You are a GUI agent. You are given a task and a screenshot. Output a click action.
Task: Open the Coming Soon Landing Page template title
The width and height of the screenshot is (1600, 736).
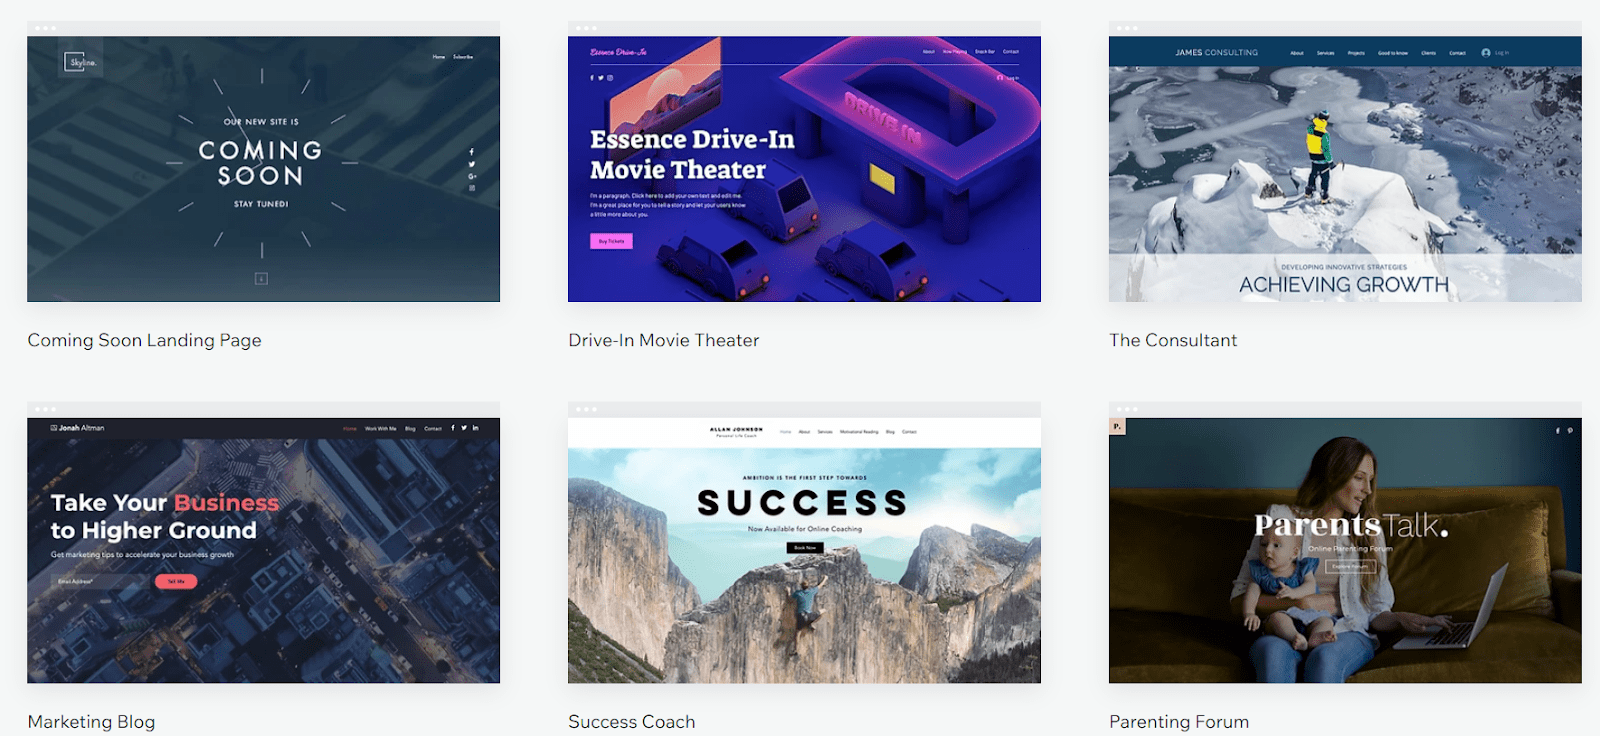point(144,340)
